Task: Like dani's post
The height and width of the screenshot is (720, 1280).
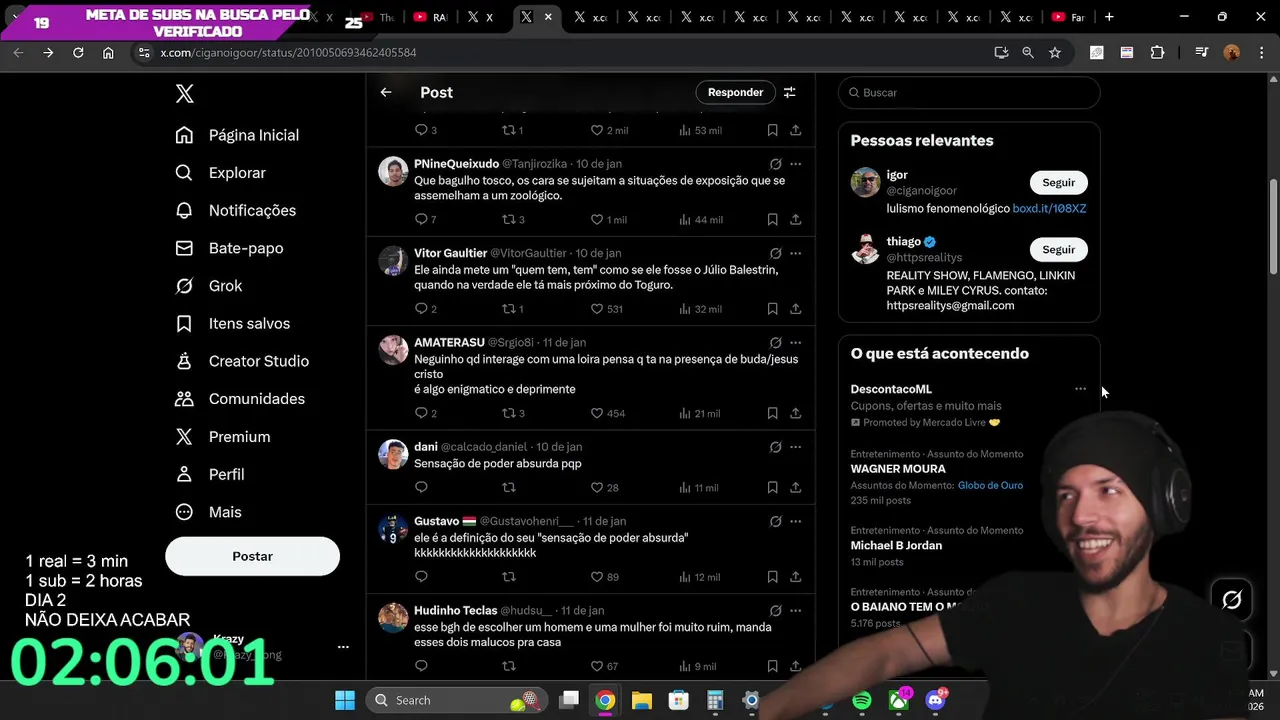Action: [597, 487]
